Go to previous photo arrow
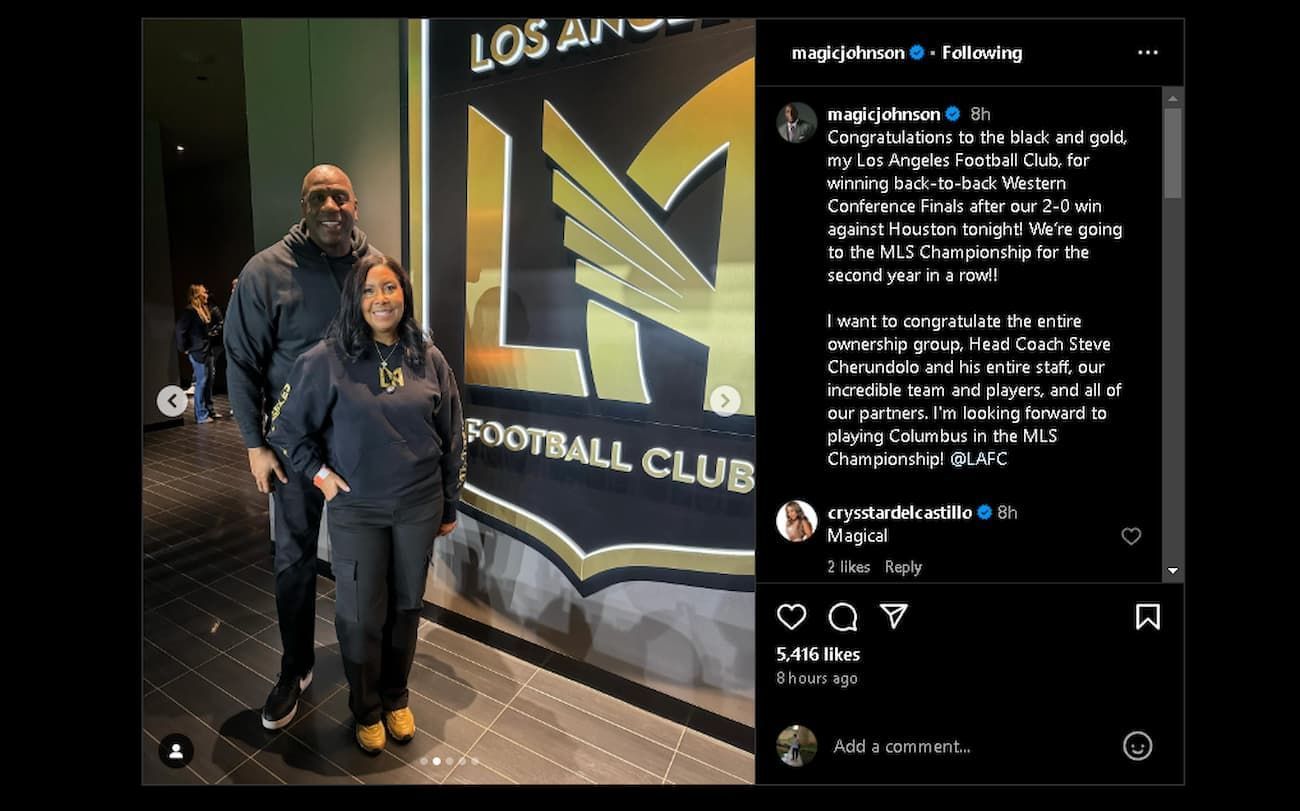 pos(172,401)
